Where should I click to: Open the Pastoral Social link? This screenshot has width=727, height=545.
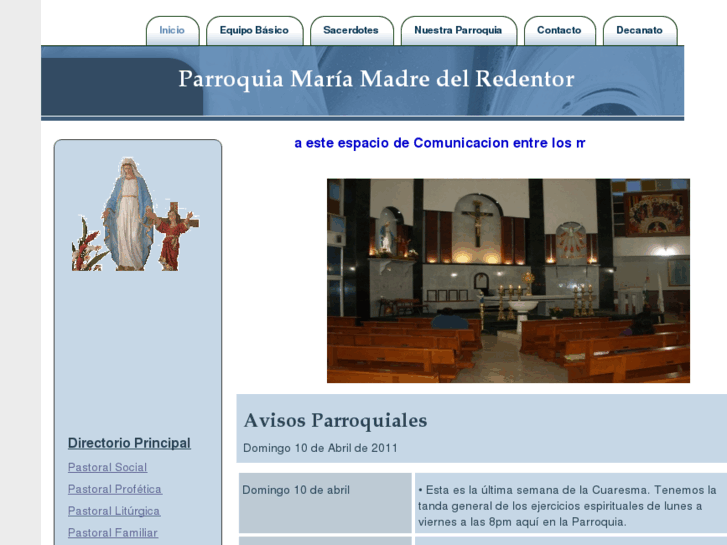pos(108,468)
